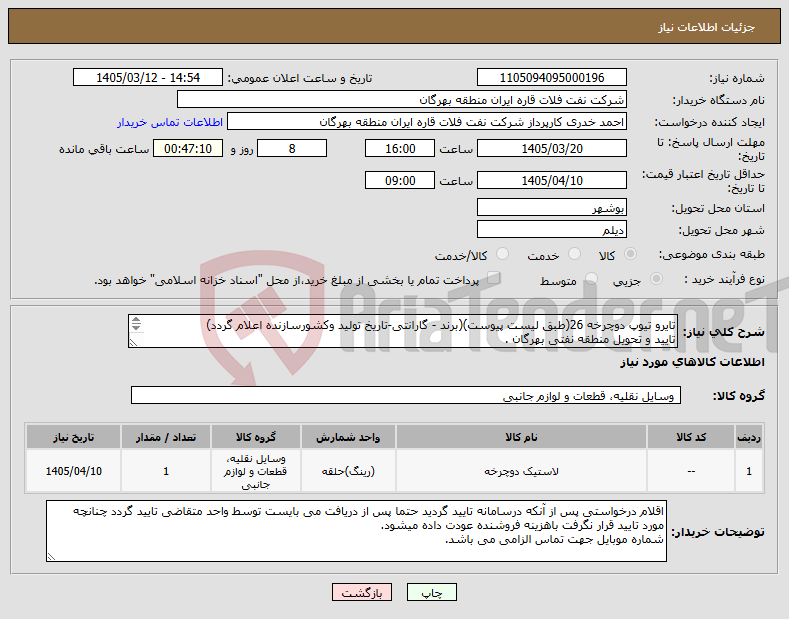Click the گروه کالا field وسایل نقلیه
789x619 pixels.
click(406, 396)
